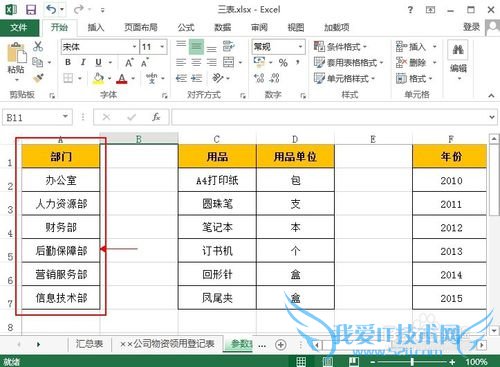Open the 删除 cells dropdown

pos(435,62)
